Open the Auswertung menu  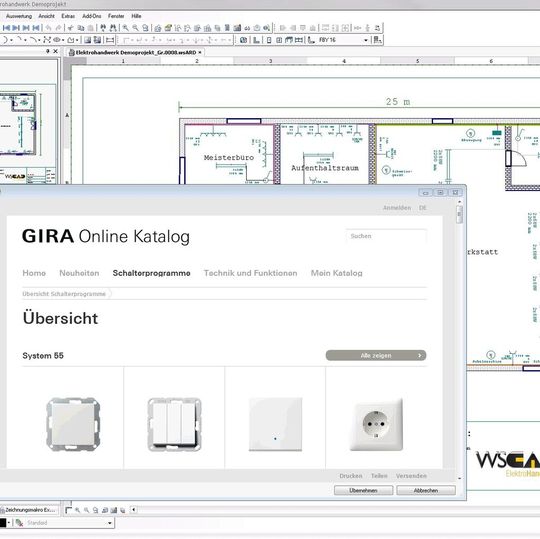19,16
